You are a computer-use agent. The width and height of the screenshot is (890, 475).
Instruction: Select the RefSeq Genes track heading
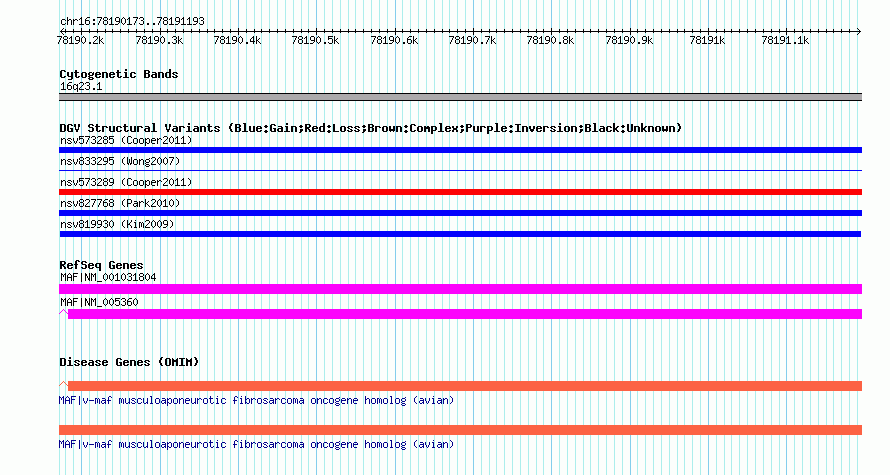pos(102,265)
